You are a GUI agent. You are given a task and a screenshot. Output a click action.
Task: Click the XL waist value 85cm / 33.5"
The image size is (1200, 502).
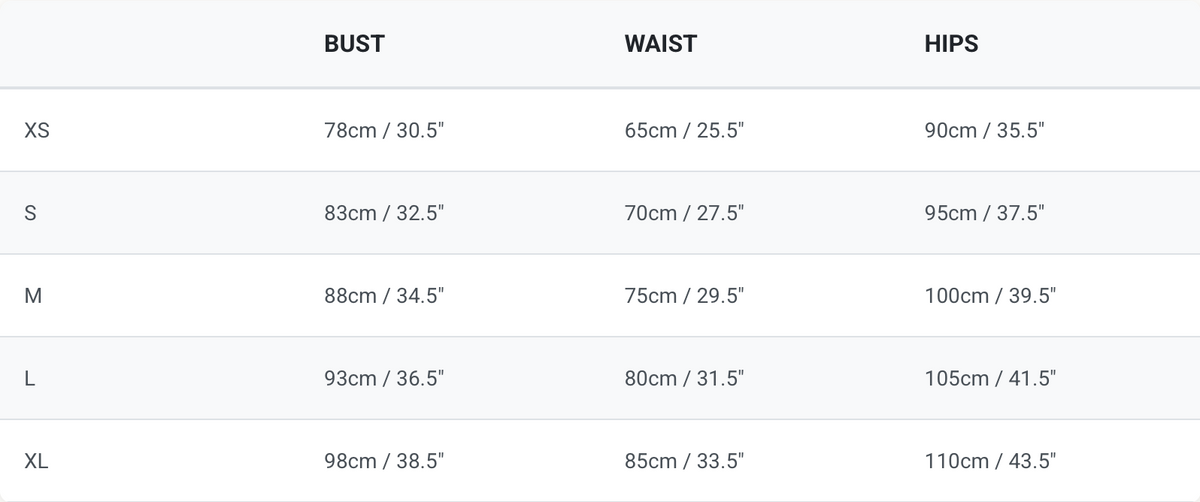684,462
